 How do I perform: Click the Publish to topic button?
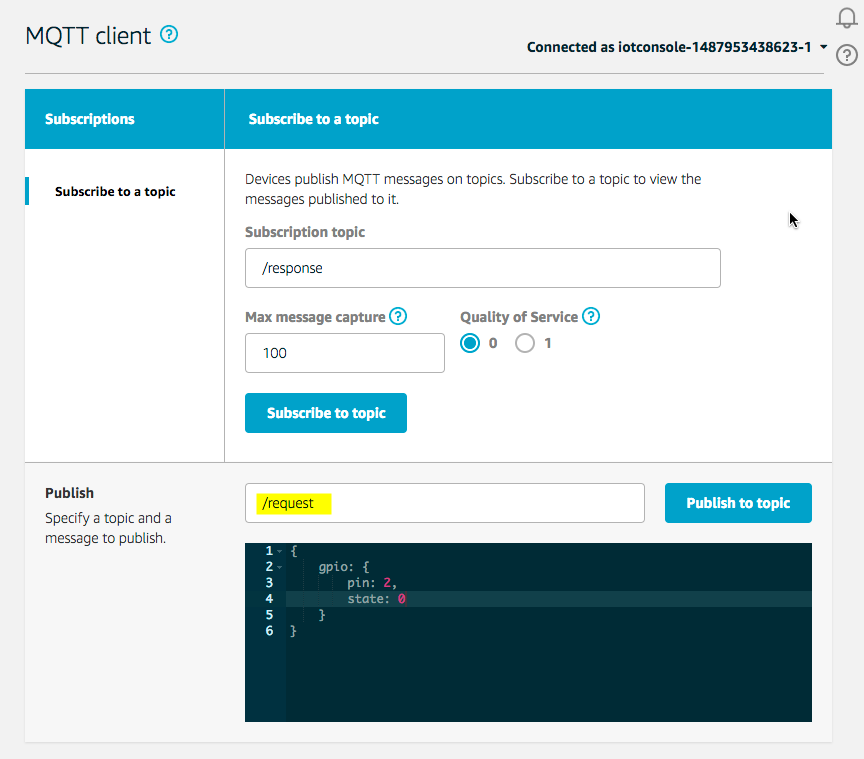click(738, 503)
